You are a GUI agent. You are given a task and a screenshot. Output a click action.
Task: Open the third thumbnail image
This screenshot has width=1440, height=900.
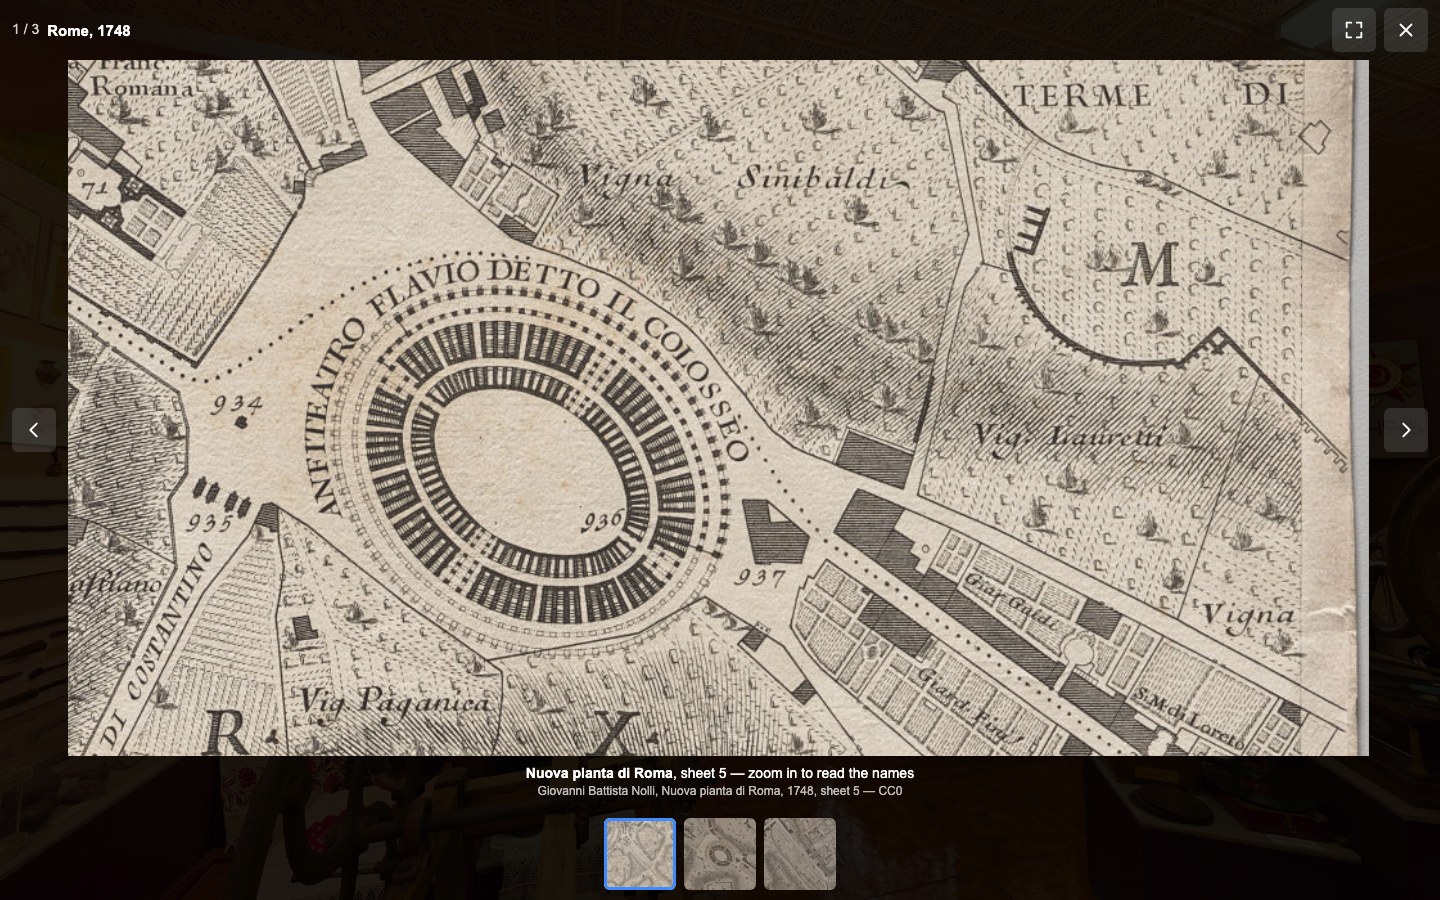tap(800, 854)
